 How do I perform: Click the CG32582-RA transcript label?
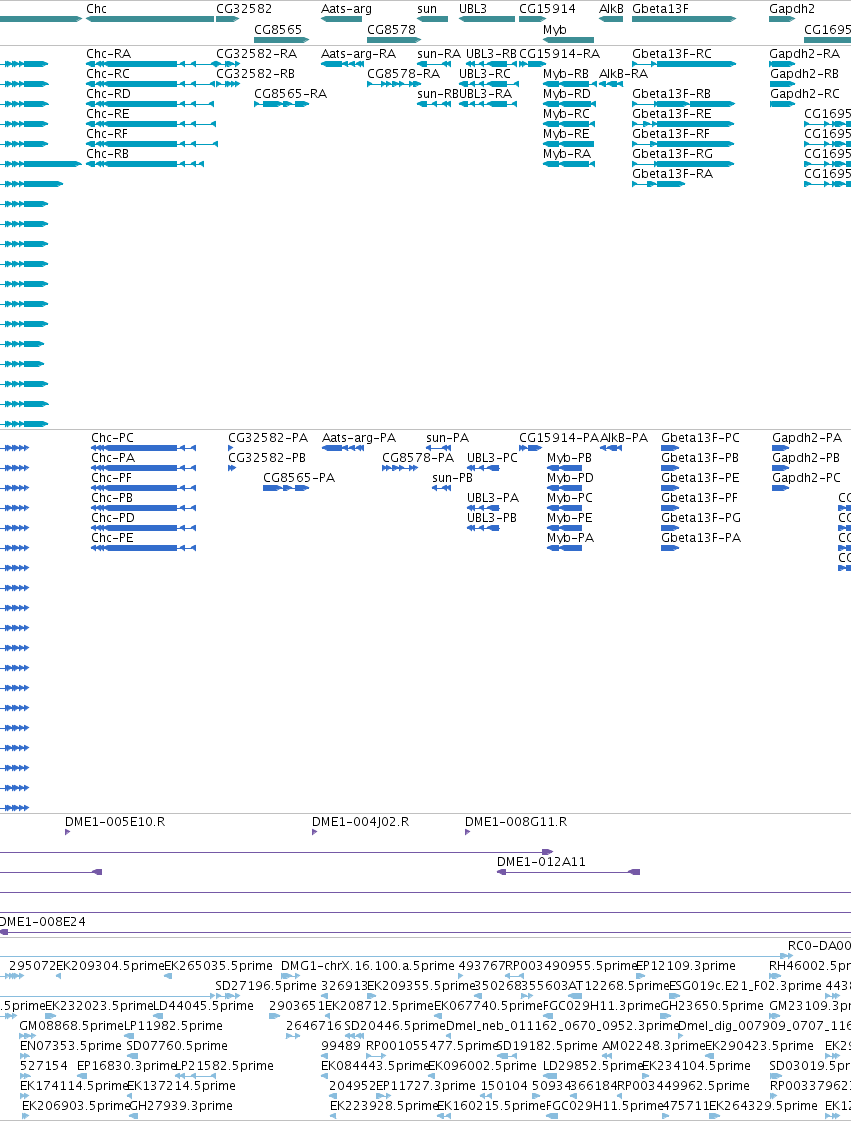pyautogui.click(x=255, y=54)
